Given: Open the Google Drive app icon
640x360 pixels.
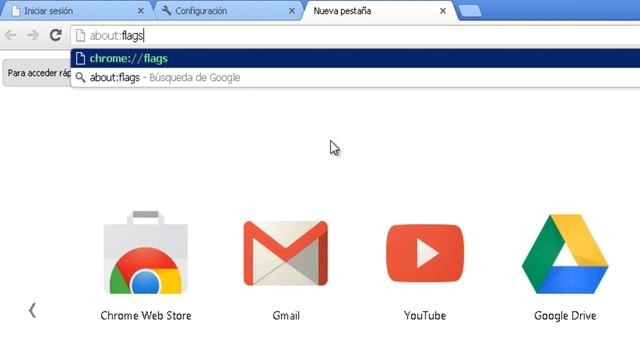Looking at the screenshot, I should [x=565, y=254].
